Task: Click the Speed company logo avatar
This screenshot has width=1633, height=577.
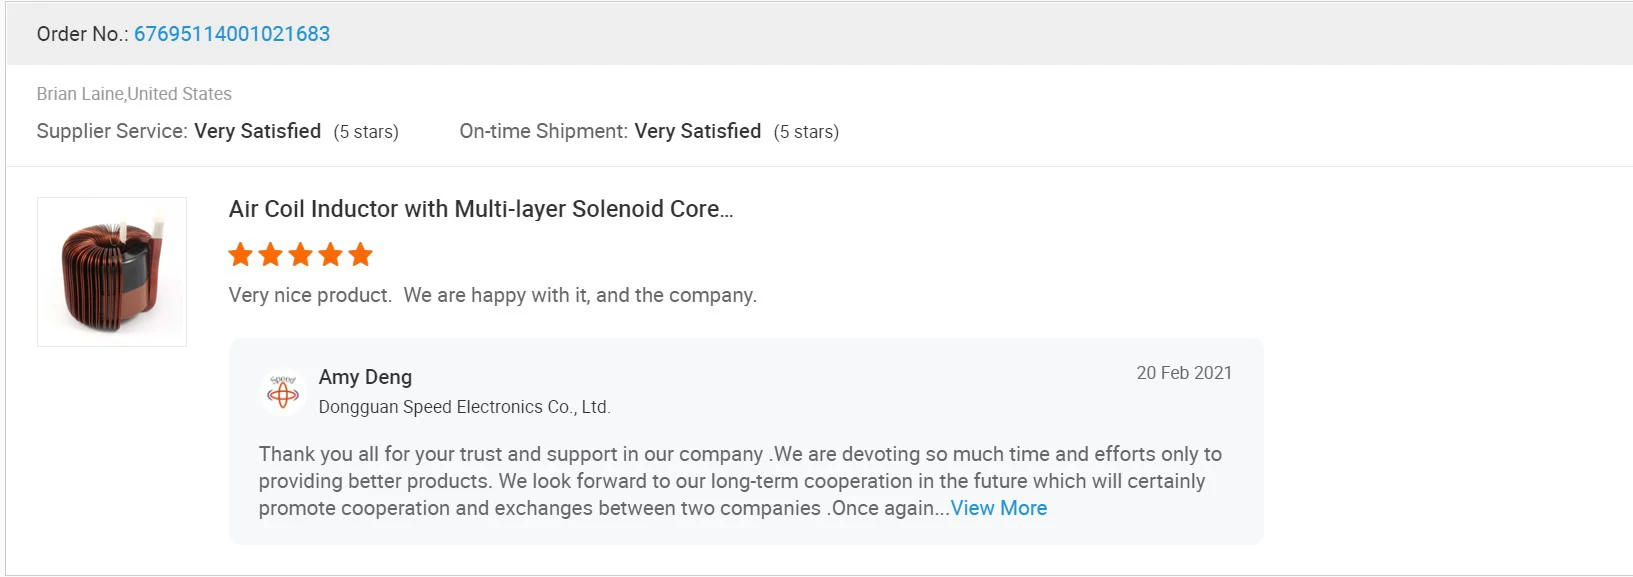Action: (283, 392)
